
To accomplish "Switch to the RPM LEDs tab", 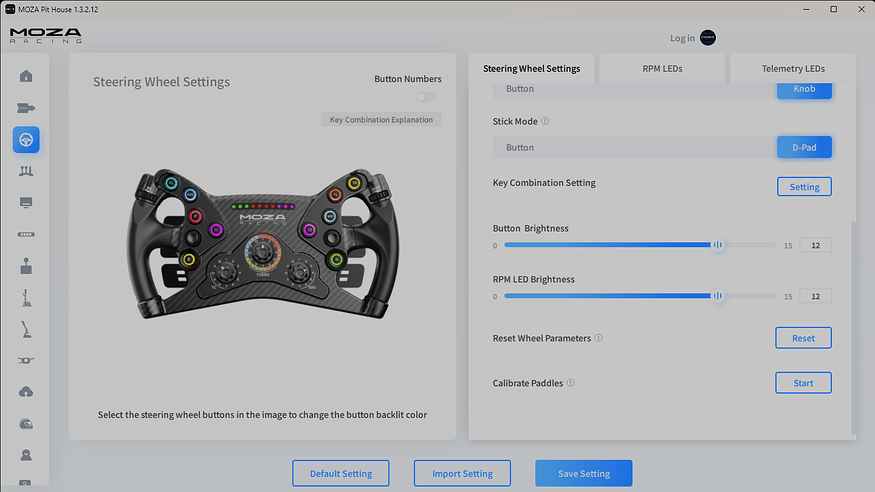I will 662,68.
